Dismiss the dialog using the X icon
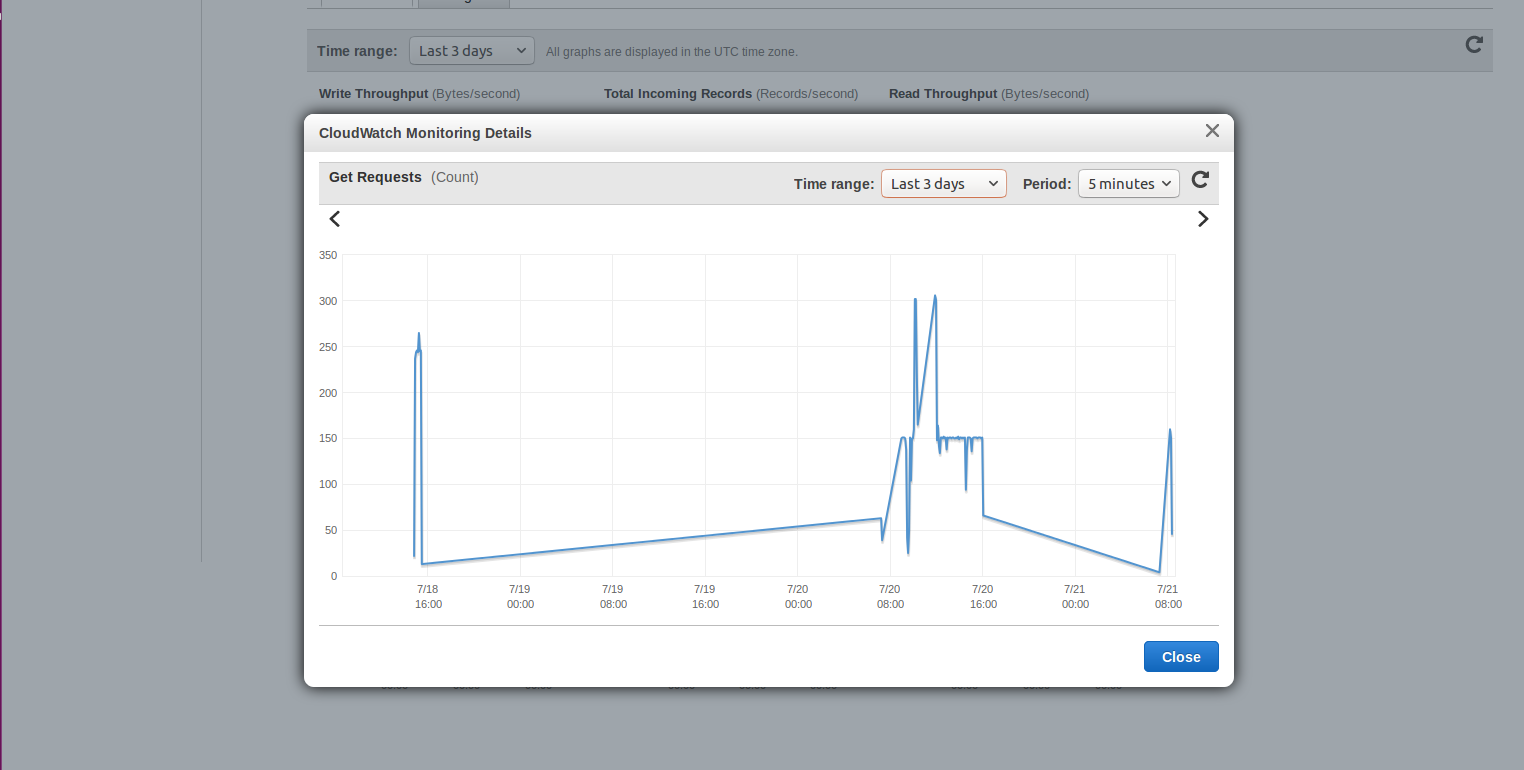The width and height of the screenshot is (1524, 770). (x=1212, y=131)
